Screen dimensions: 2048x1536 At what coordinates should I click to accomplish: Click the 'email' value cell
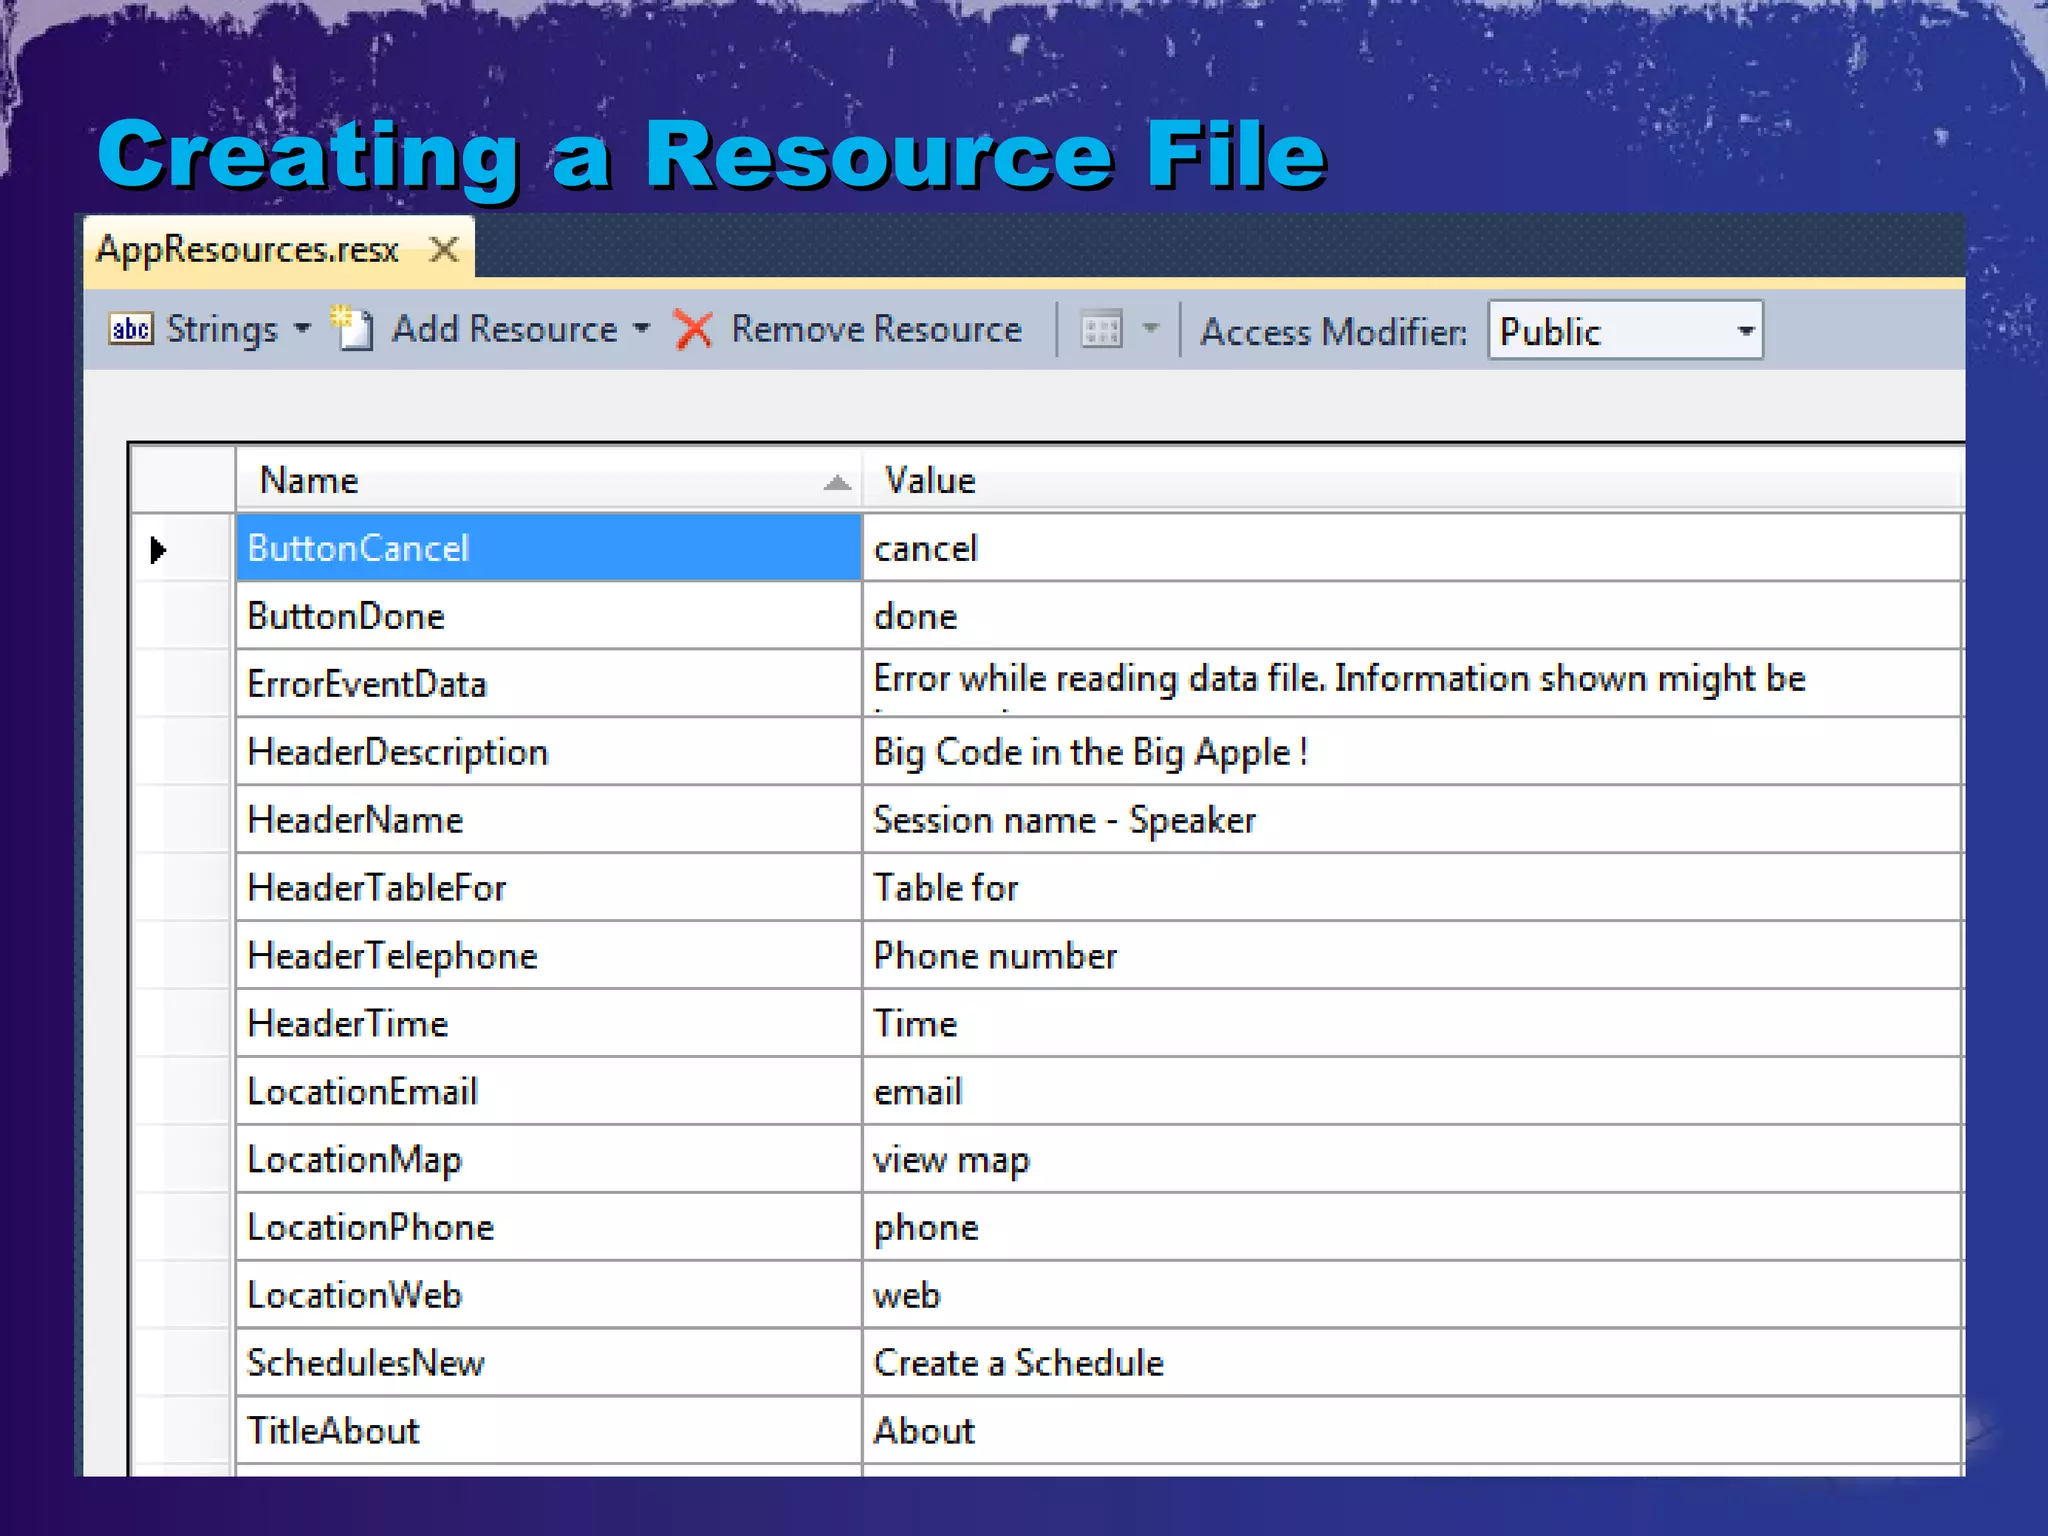coord(1411,1092)
